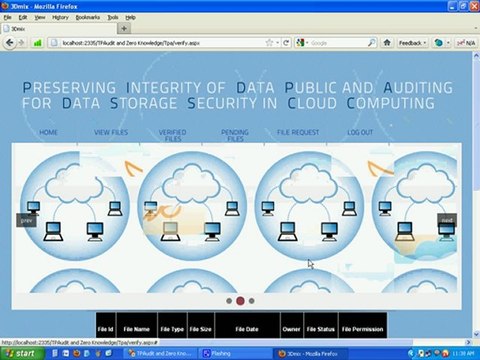Select the third slideshow dot indicator

tap(252, 301)
